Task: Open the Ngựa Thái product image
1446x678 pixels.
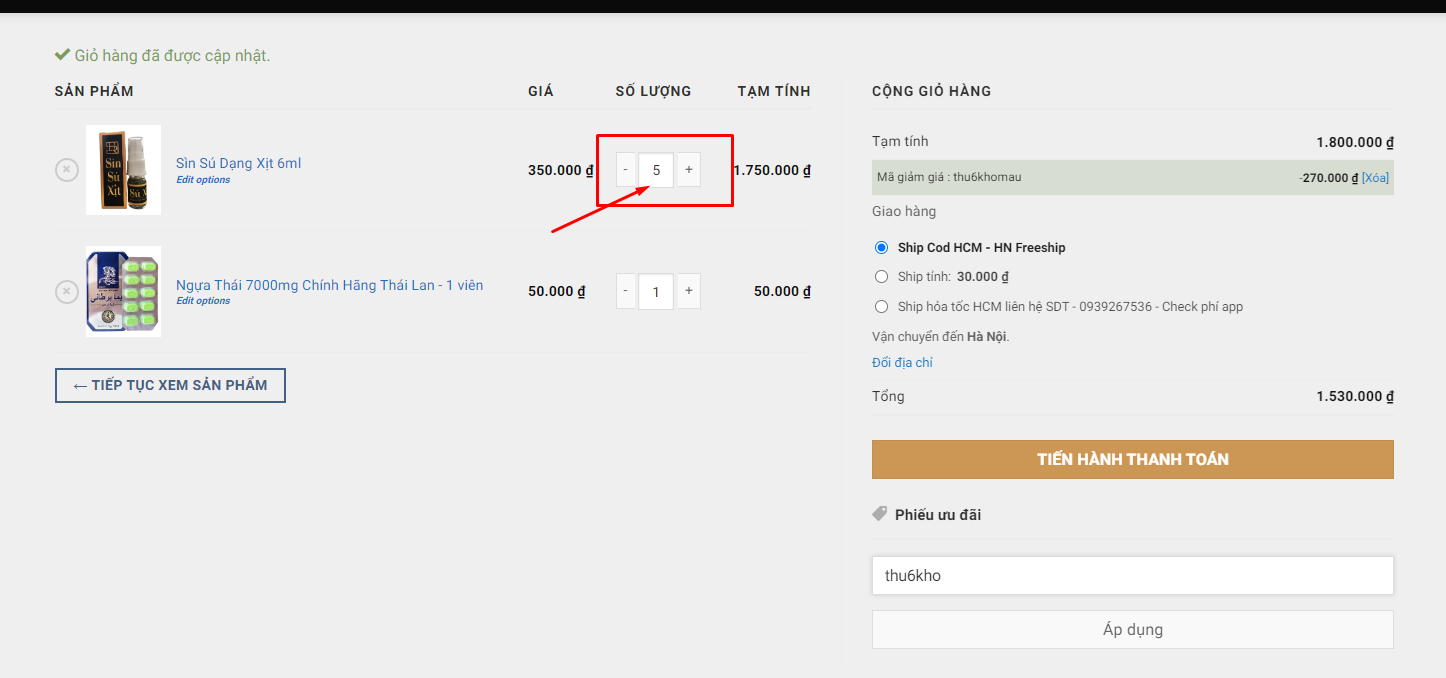Action: pos(123,291)
